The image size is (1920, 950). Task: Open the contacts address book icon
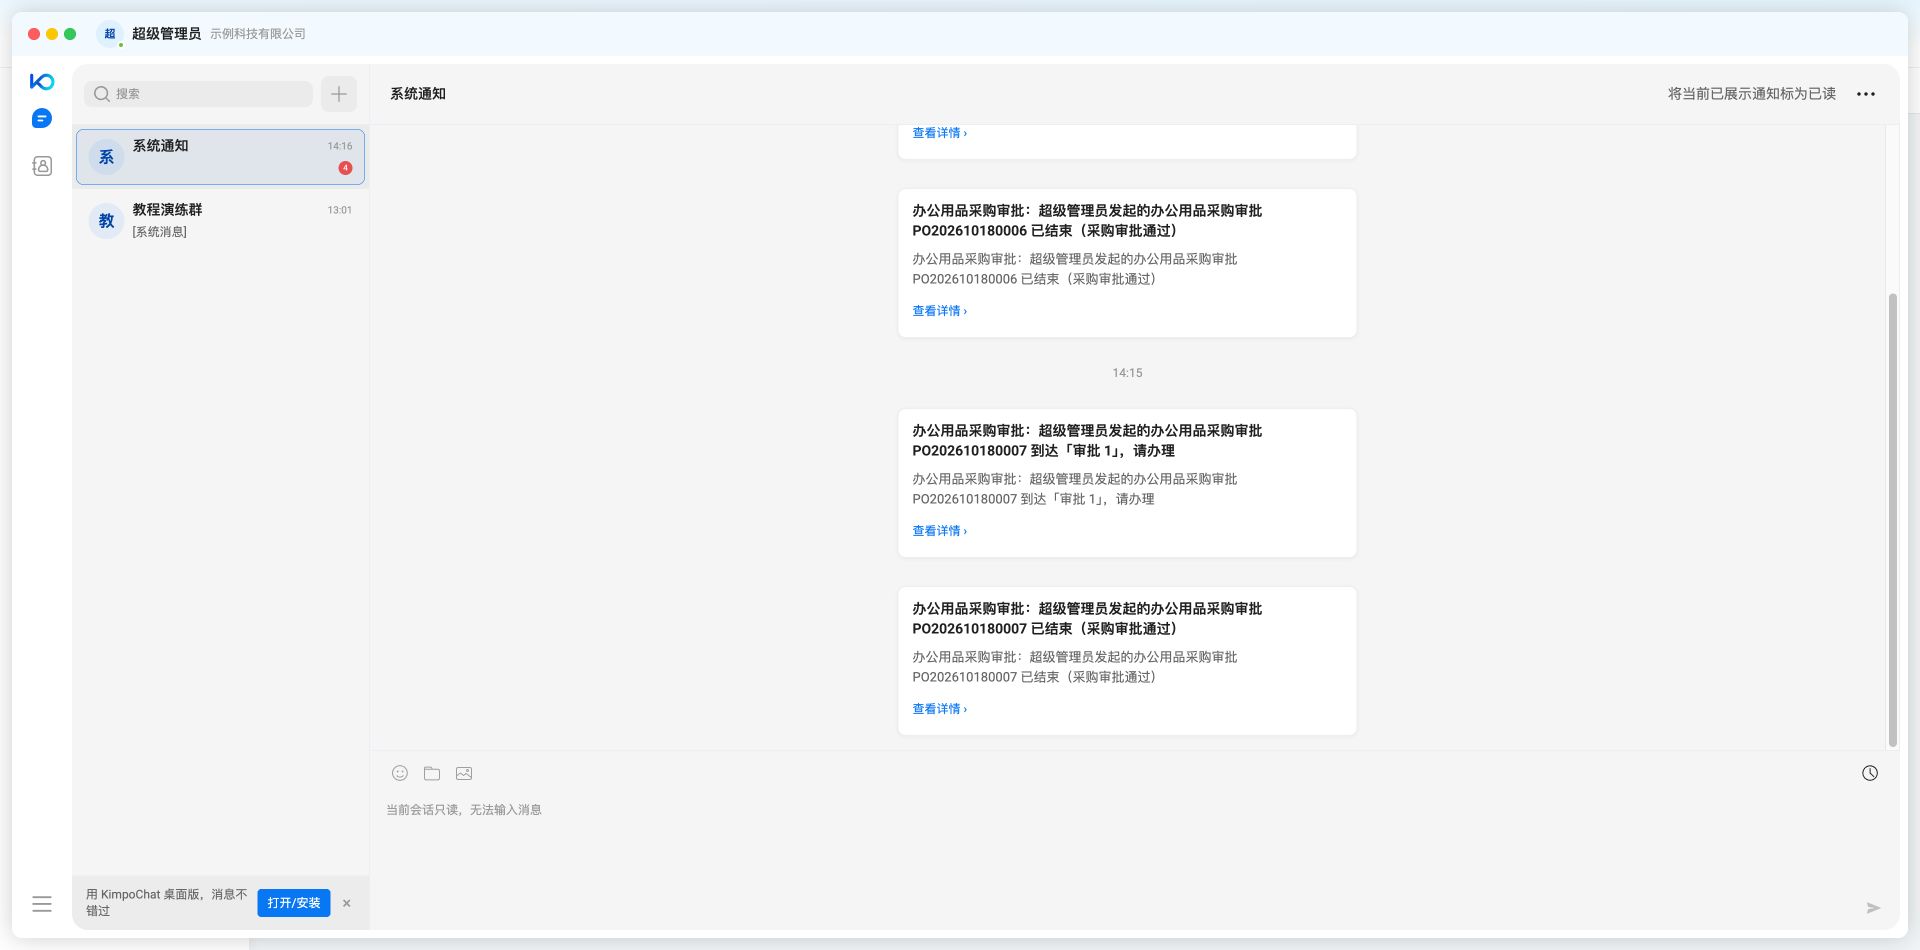(42, 166)
